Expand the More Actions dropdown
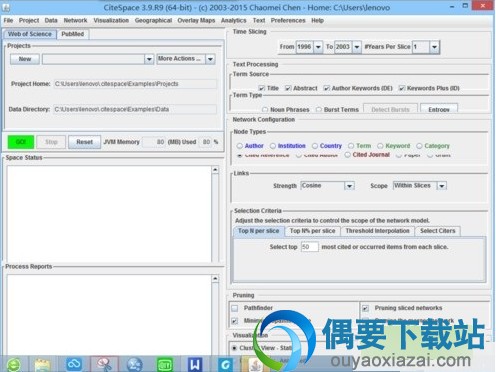The width and height of the screenshot is (496, 372). 210,59
